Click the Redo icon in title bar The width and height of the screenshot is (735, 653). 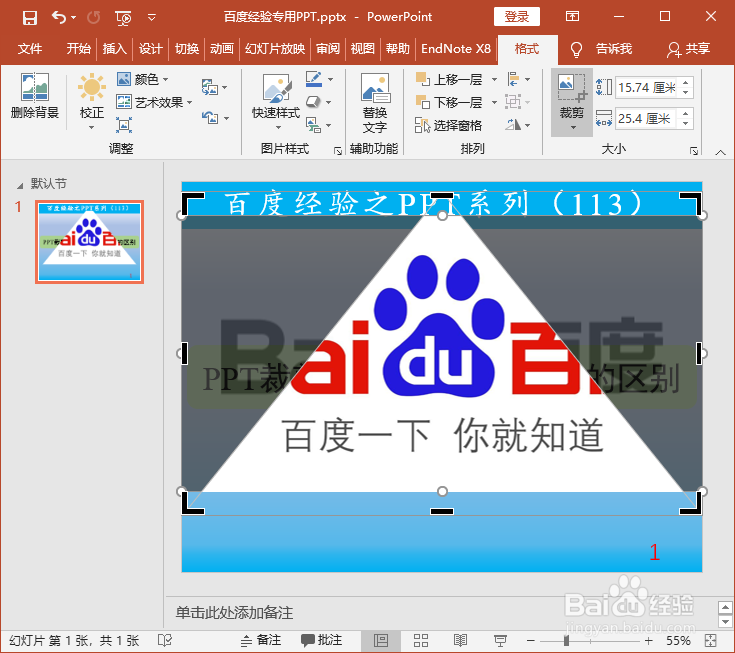[x=94, y=17]
